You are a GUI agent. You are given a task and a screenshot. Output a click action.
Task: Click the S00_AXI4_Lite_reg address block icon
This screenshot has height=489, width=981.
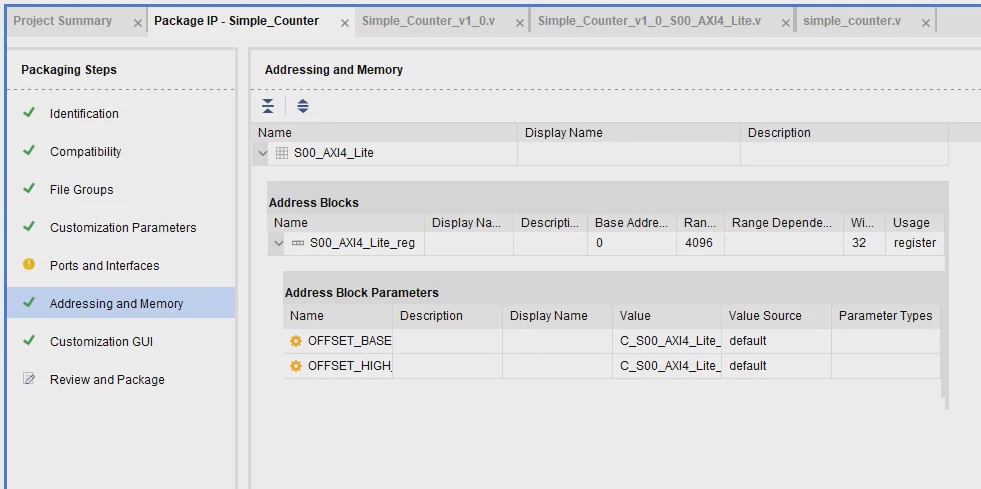pos(298,243)
